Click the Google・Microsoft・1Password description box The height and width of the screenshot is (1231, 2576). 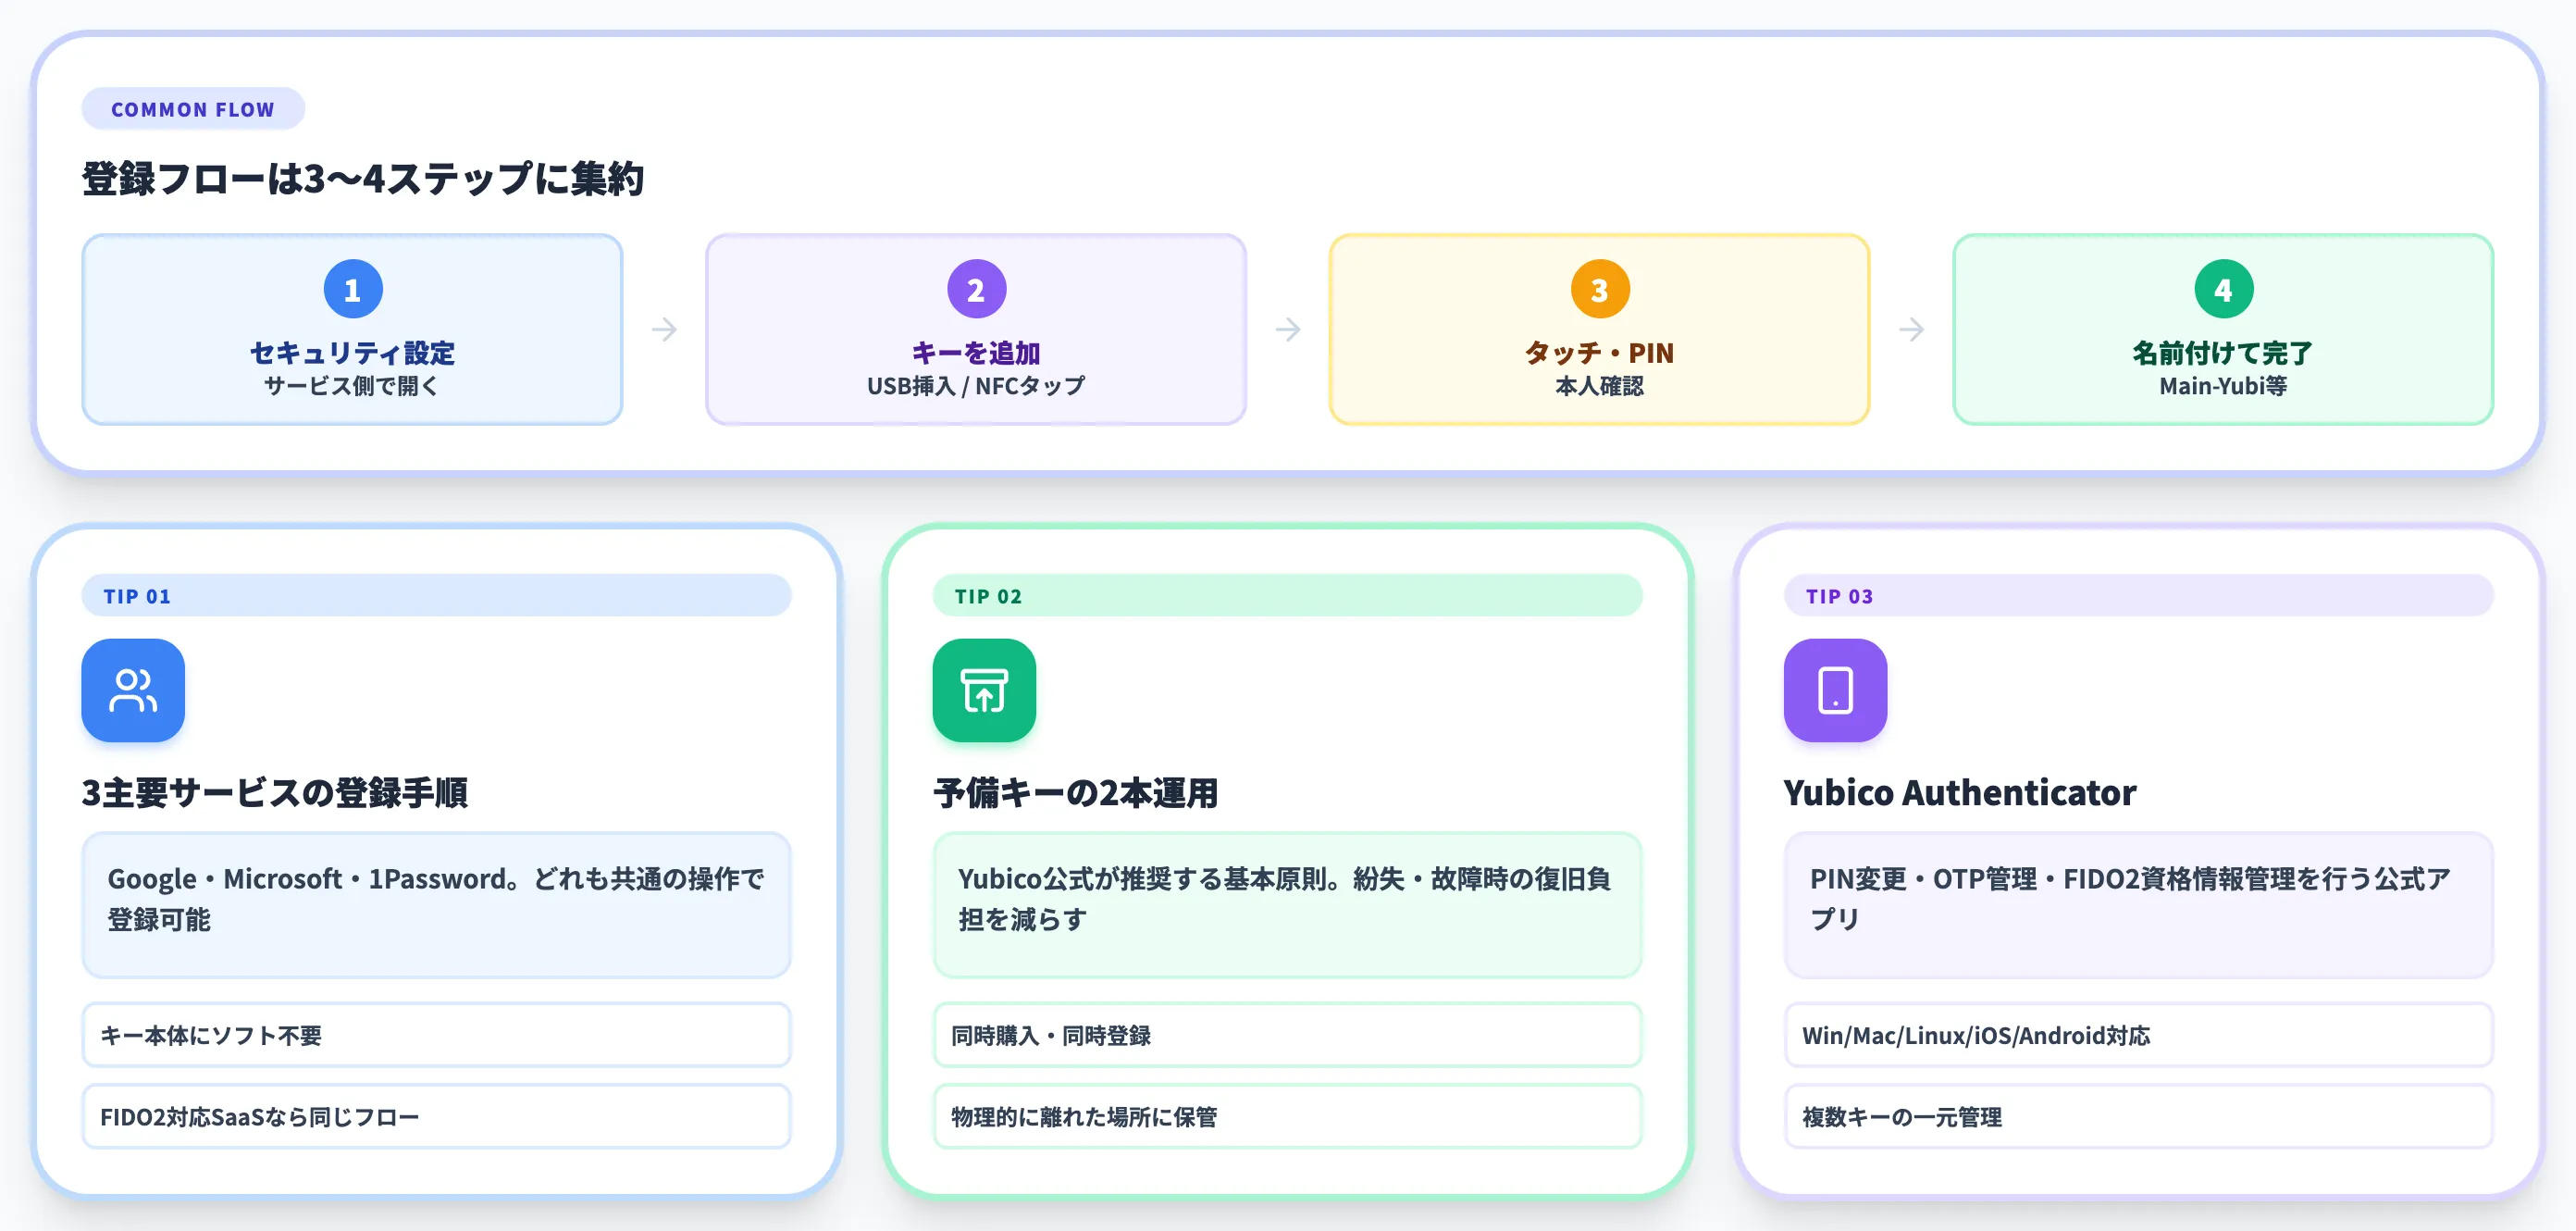pos(436,905)
